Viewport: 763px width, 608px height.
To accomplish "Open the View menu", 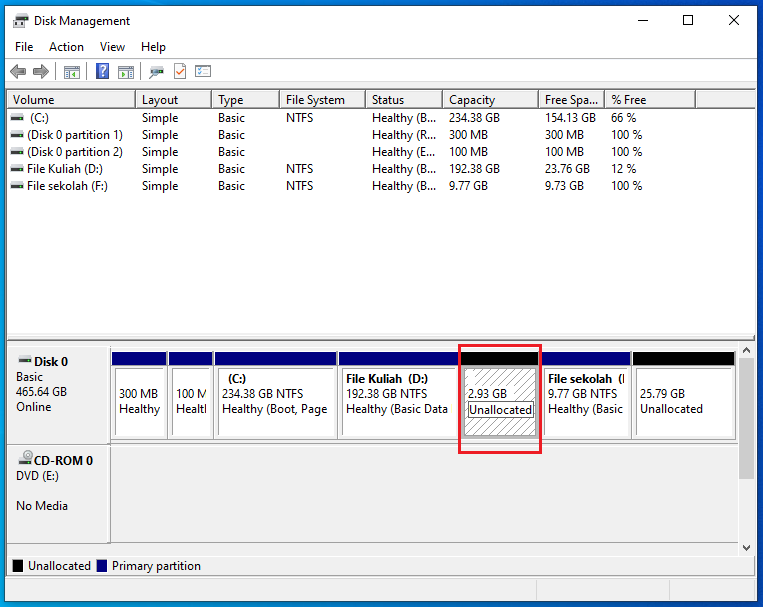I will click(x=112, y=47).
